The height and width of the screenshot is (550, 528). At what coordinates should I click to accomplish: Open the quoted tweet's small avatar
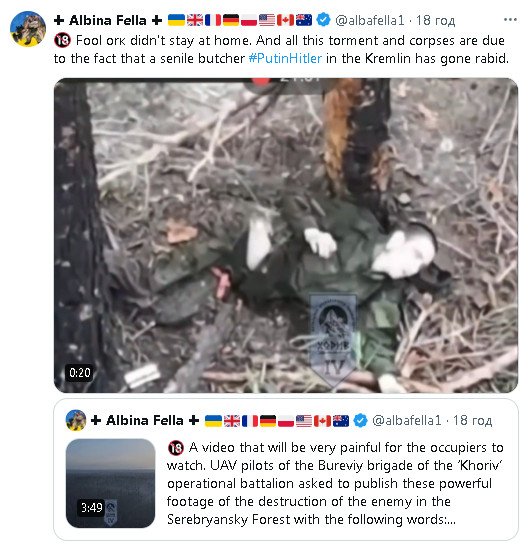(76, 420)
